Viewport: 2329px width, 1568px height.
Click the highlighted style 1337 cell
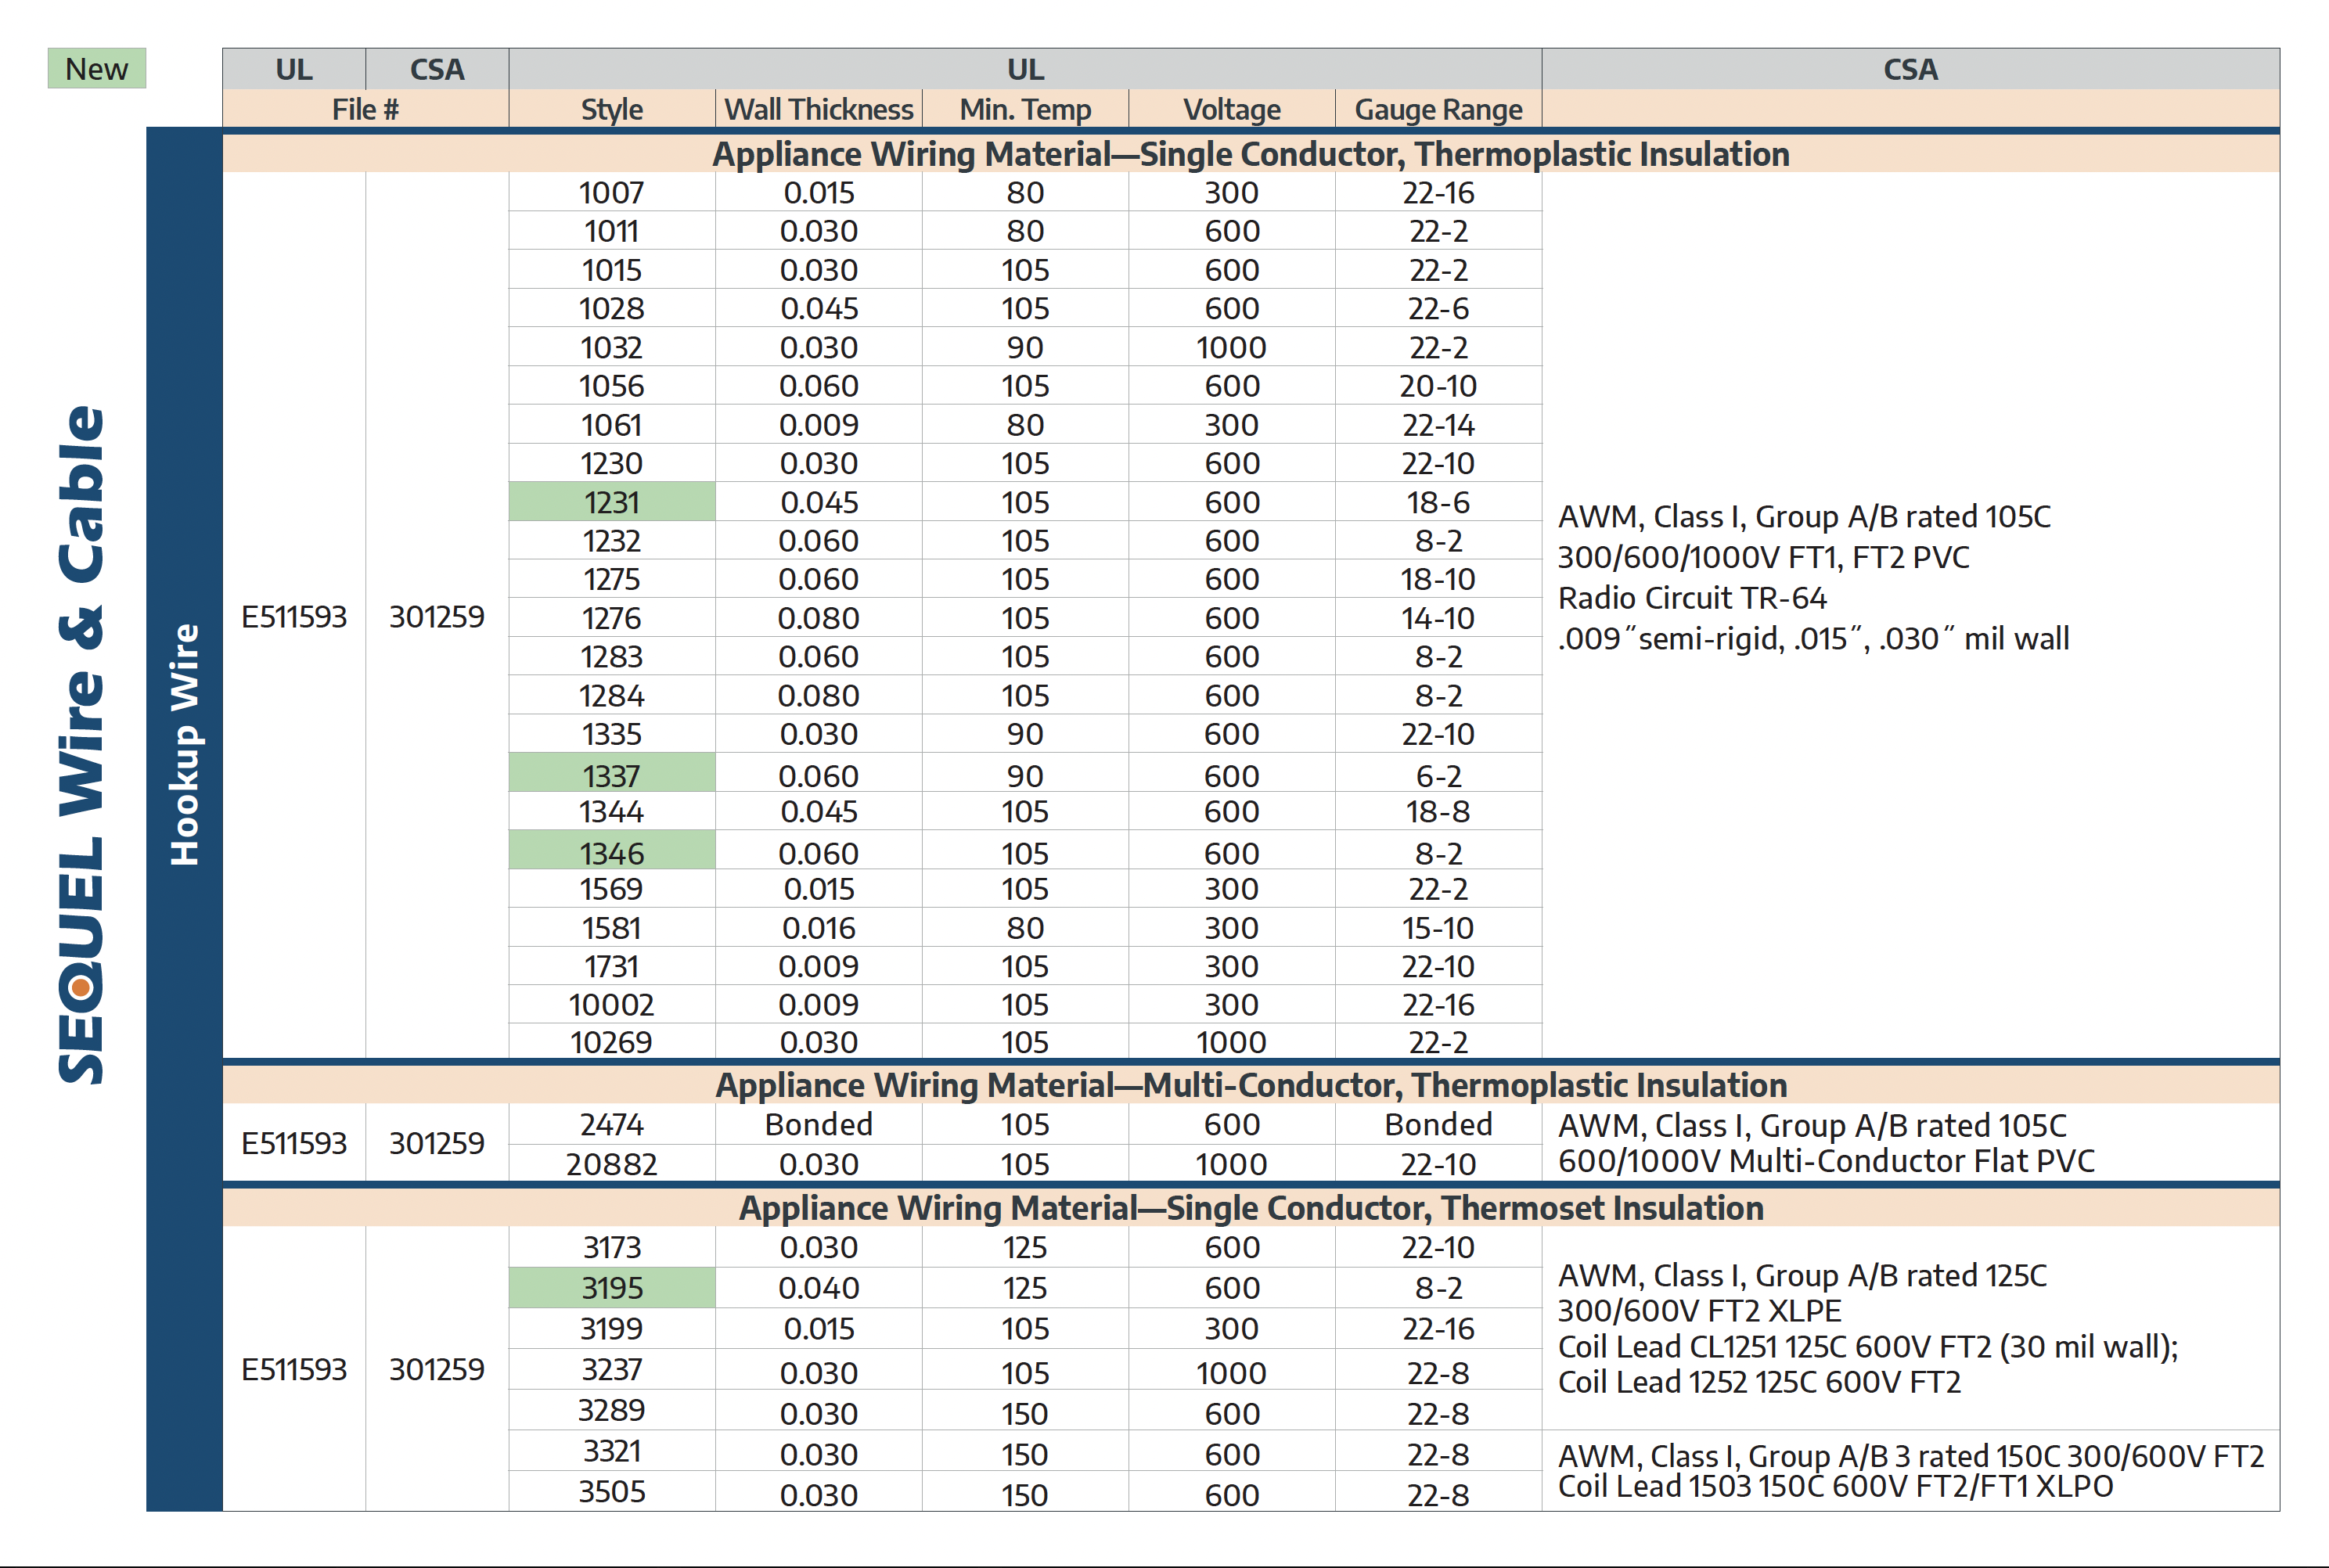point(611,775)
